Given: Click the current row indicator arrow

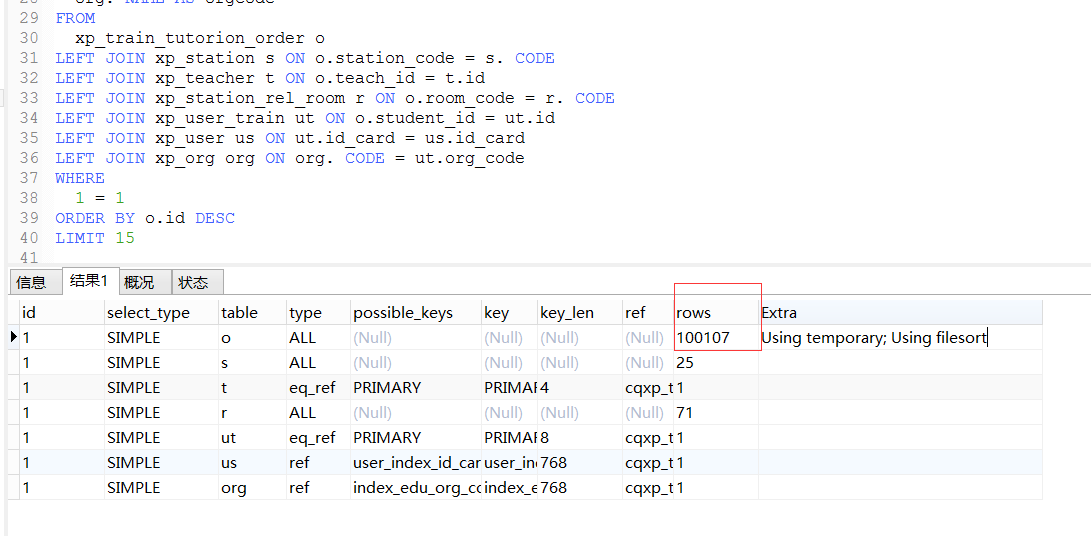Looking at the screenshot, I should (14, 338).
